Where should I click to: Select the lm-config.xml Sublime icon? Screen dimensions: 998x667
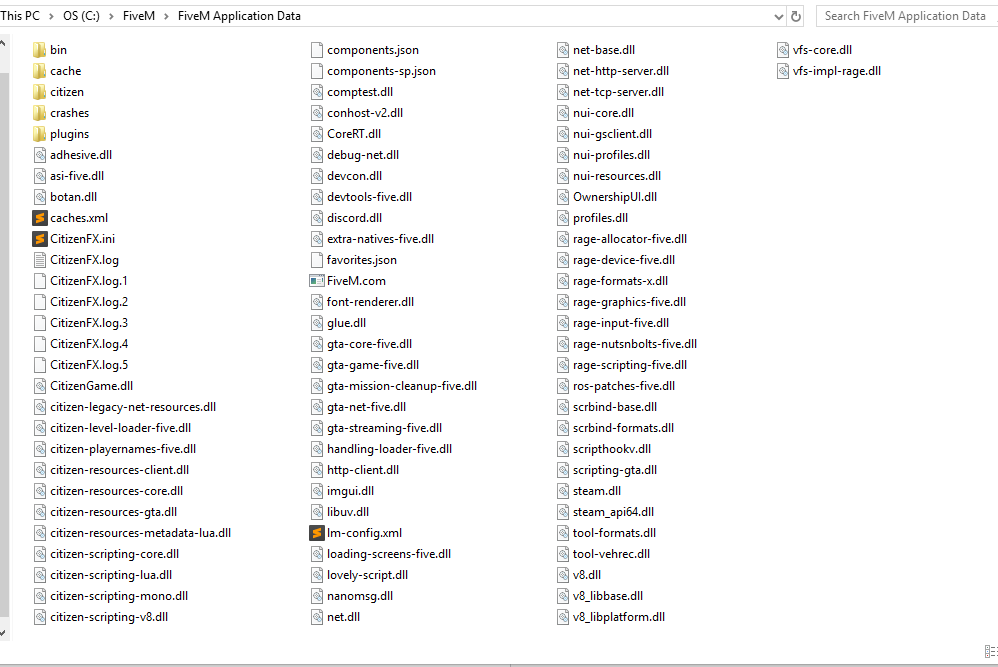tap(316, 533)
